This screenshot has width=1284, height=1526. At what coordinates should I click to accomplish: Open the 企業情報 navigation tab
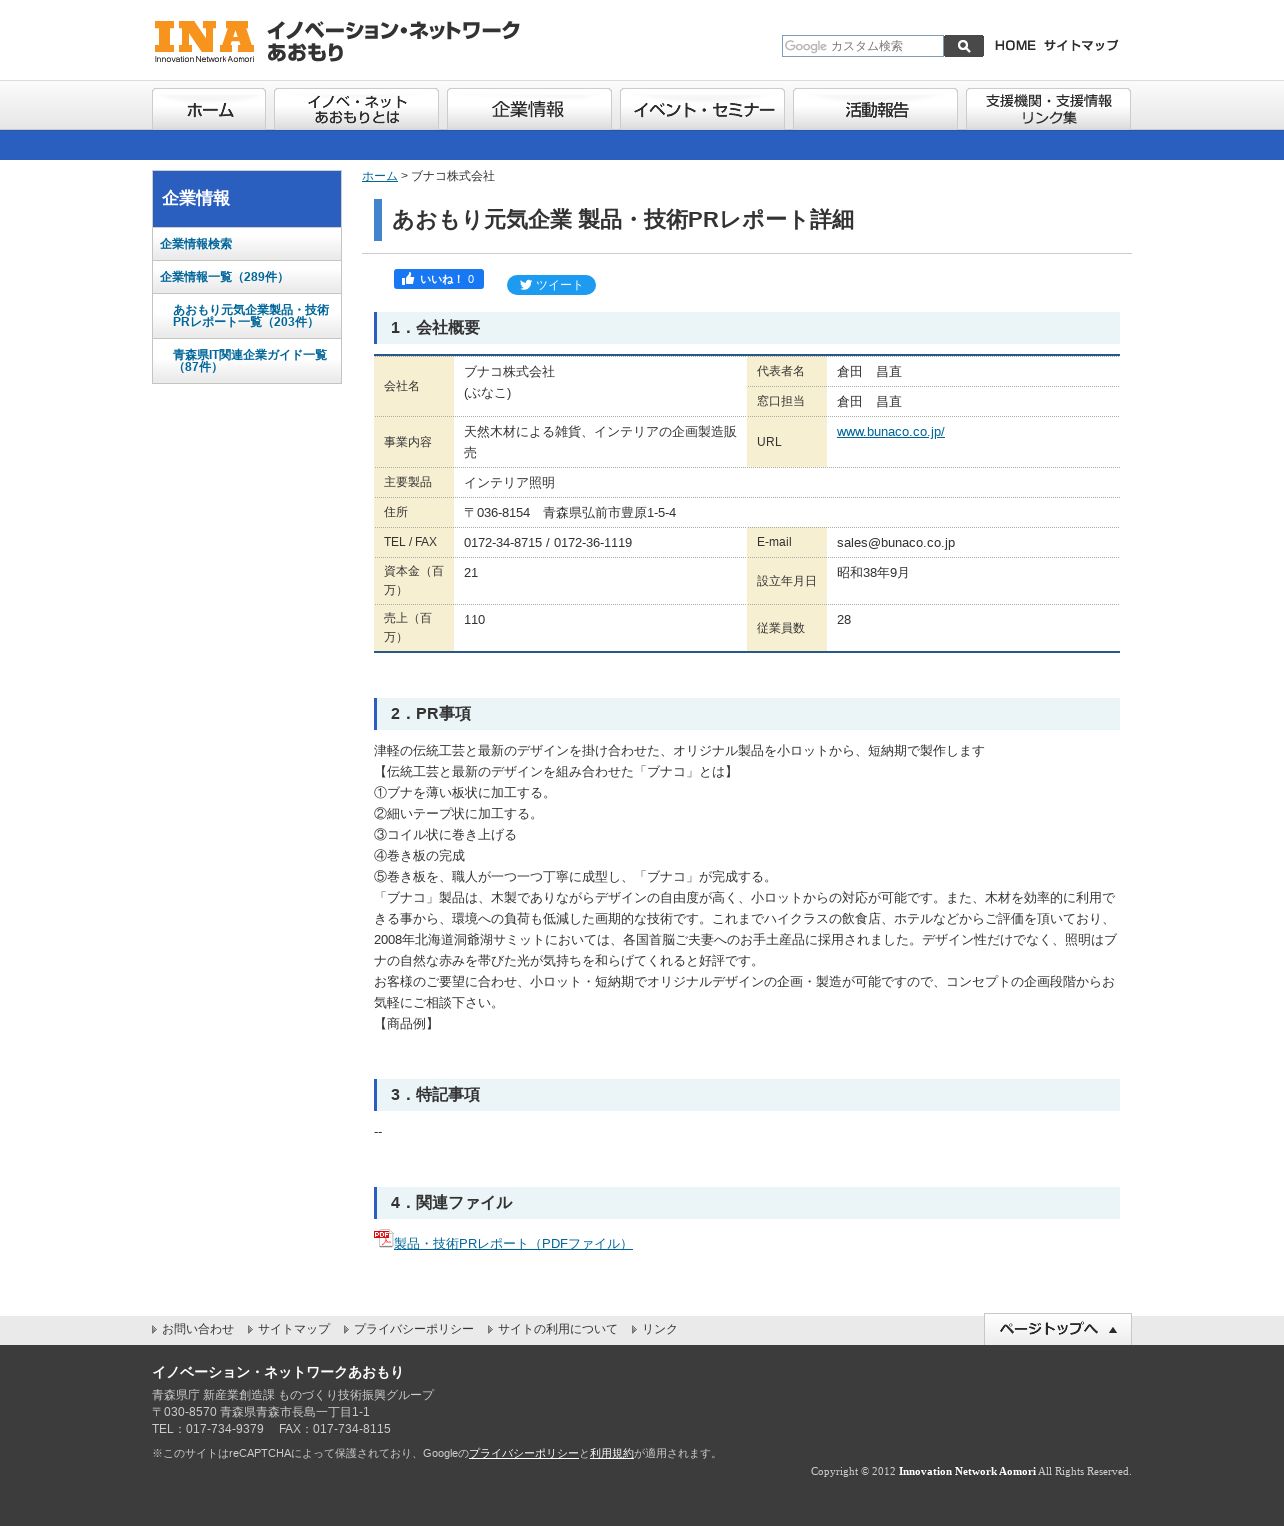(x=529, y=109)
